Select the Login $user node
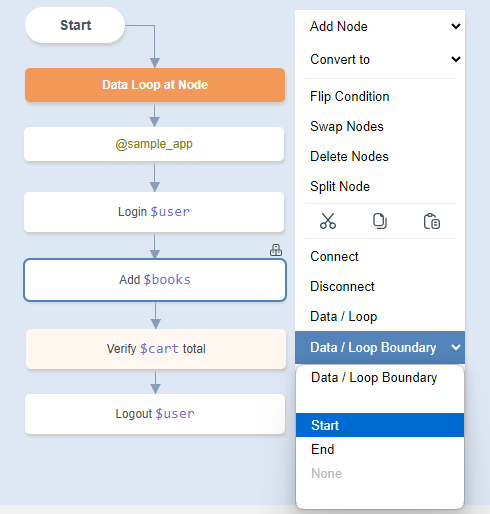The image size is (490, 514). click(154, 212)
